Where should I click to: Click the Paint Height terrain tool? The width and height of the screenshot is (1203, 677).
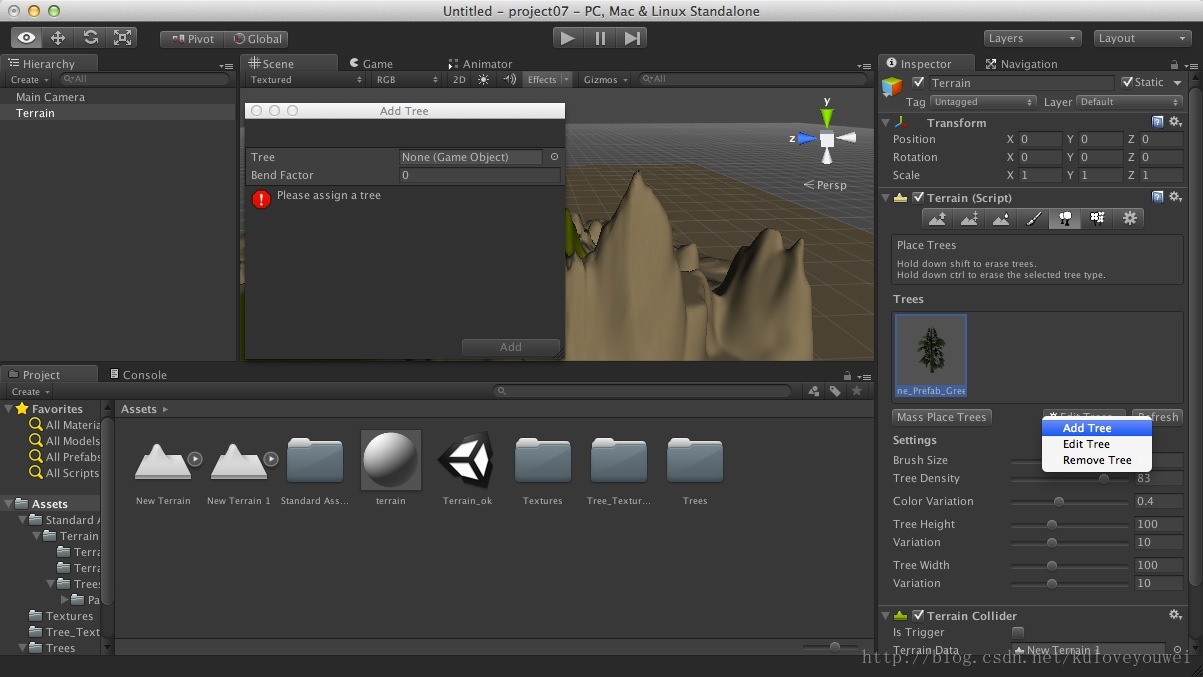coord(969,218)
